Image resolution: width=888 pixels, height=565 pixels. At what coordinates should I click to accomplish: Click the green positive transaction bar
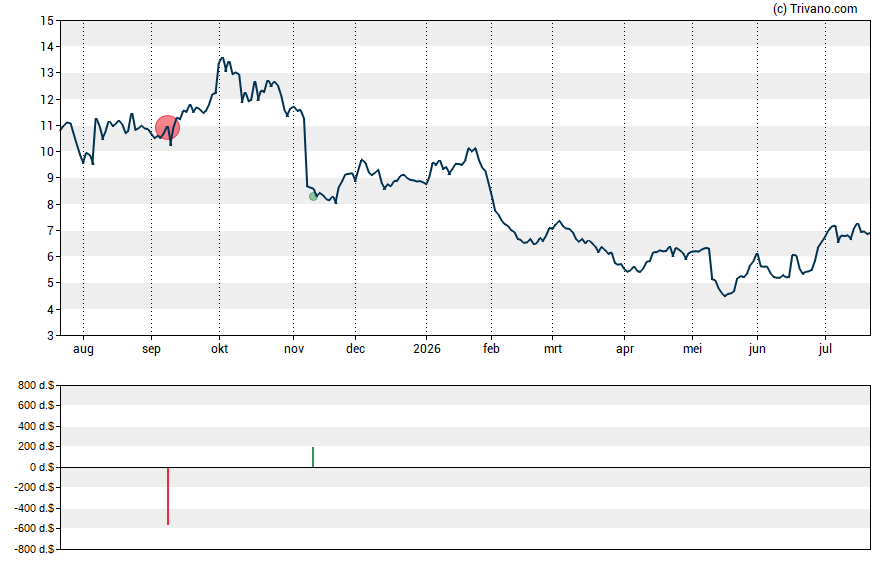pyautogui.click(x=313, y=457)
